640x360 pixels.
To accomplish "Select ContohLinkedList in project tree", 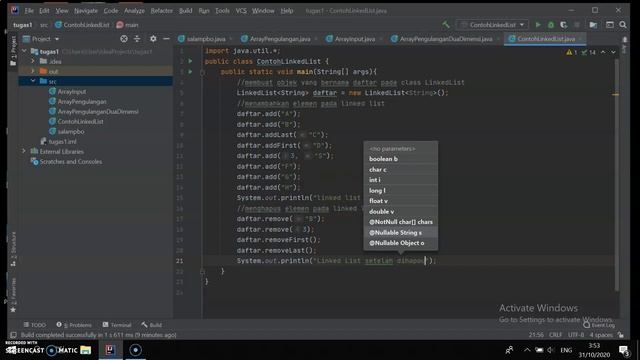I will (80, 121).
